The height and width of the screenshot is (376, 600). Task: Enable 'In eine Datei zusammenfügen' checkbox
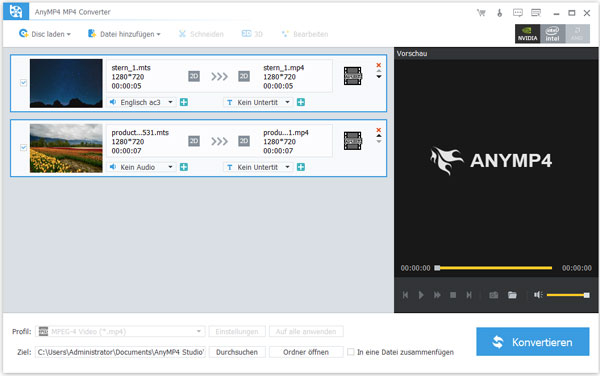(351, 352)
